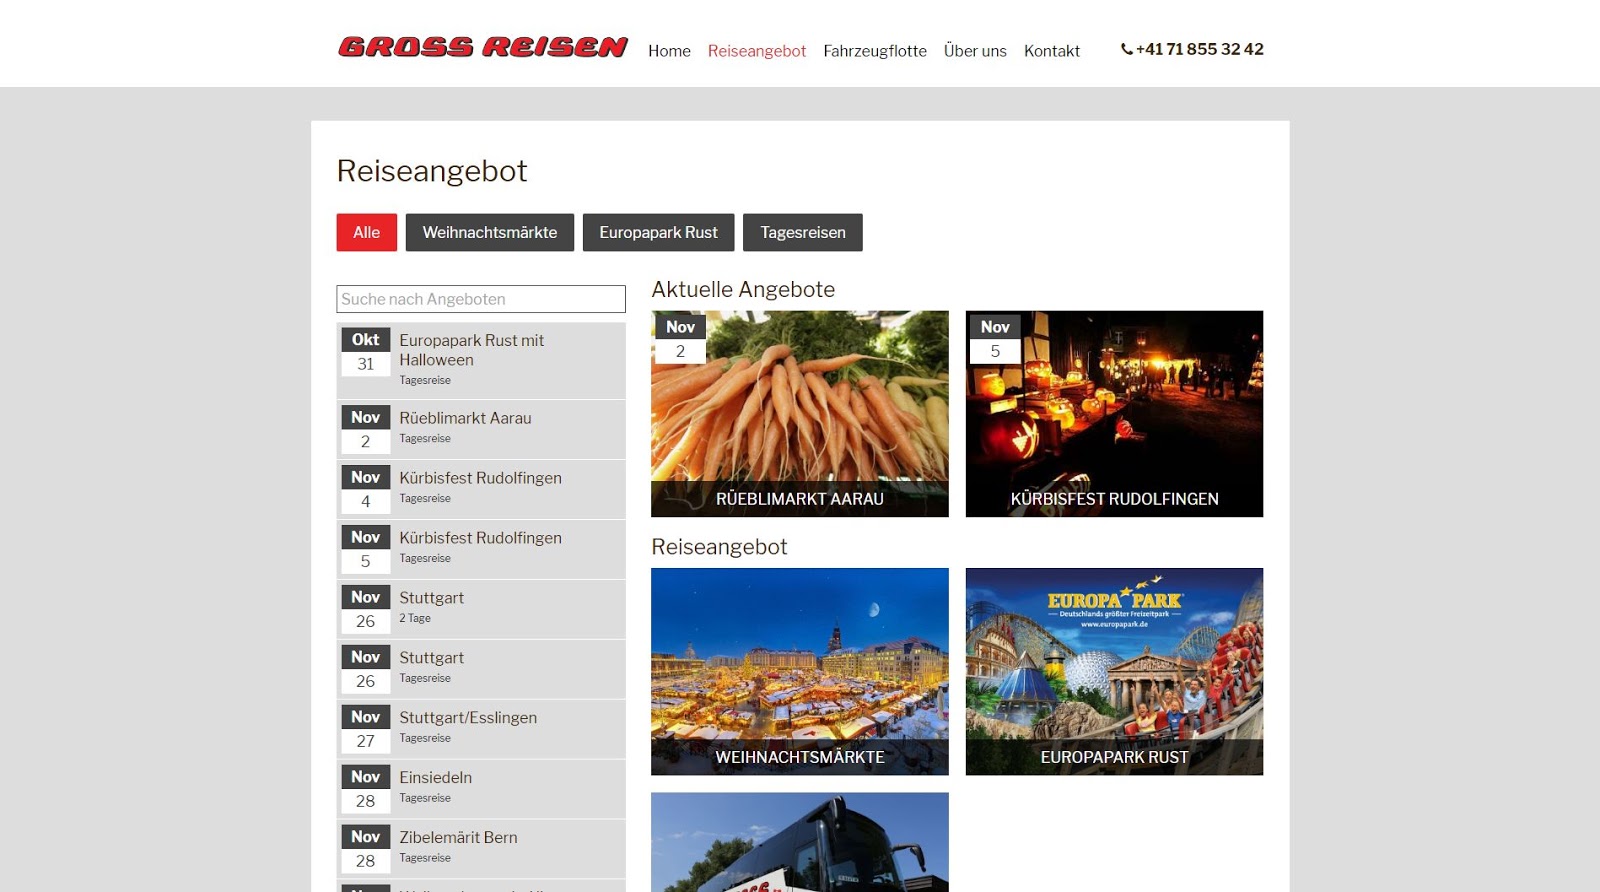Screen dimensions: 1600x892
Task: Open Europapark Rust category thumbnail
Action: point(1114,672)
